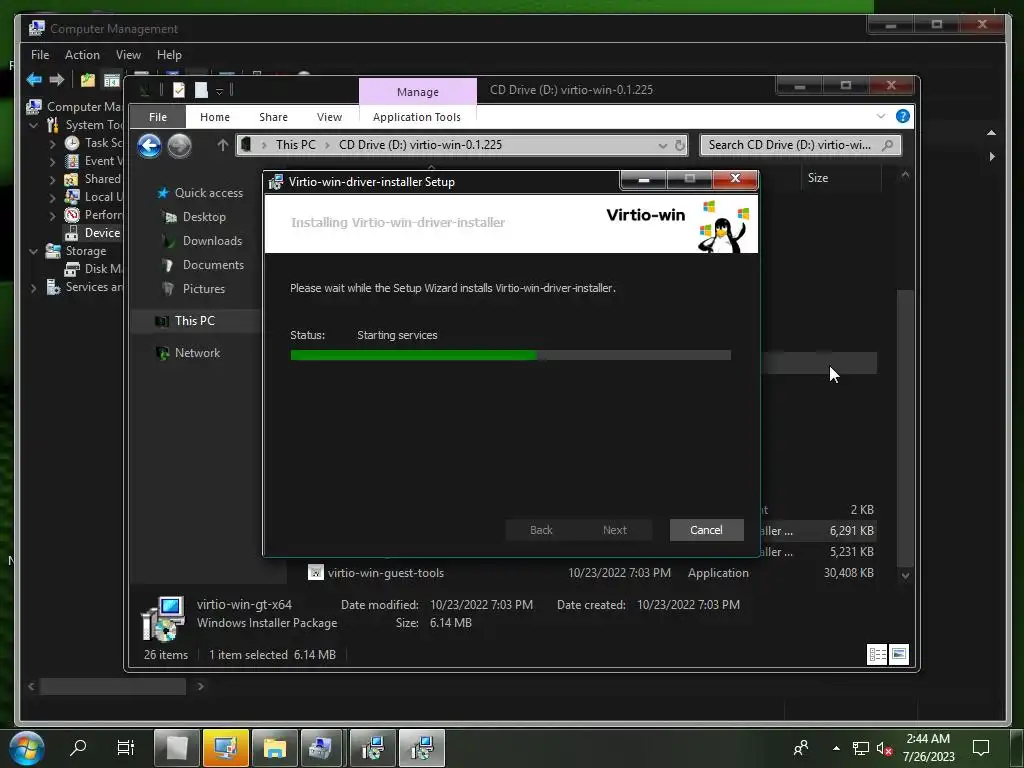This screenshot has width=1024, height=768.
Task: Expand Event Viewer tree node
Action: (52, 161)
